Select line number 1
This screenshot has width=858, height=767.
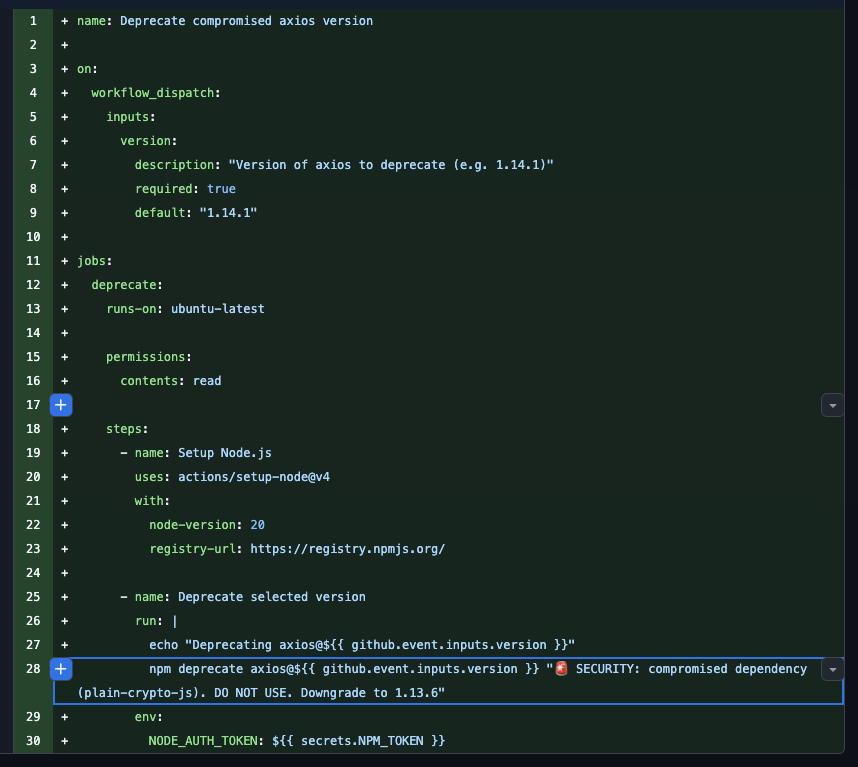tap(33, 21)
